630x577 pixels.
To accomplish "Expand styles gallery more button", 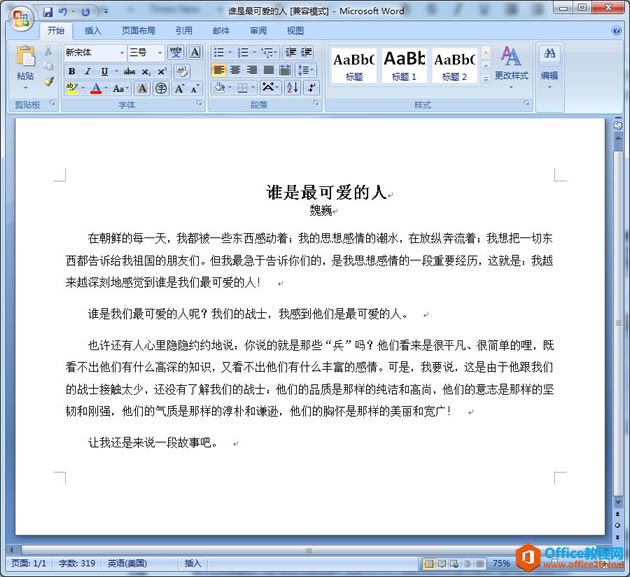I will coord(486,79).
